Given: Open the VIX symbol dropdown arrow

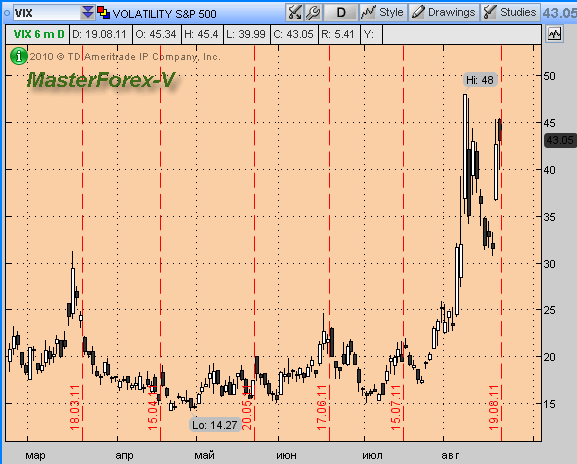Looking at the screenshot, I should point(88,13).
